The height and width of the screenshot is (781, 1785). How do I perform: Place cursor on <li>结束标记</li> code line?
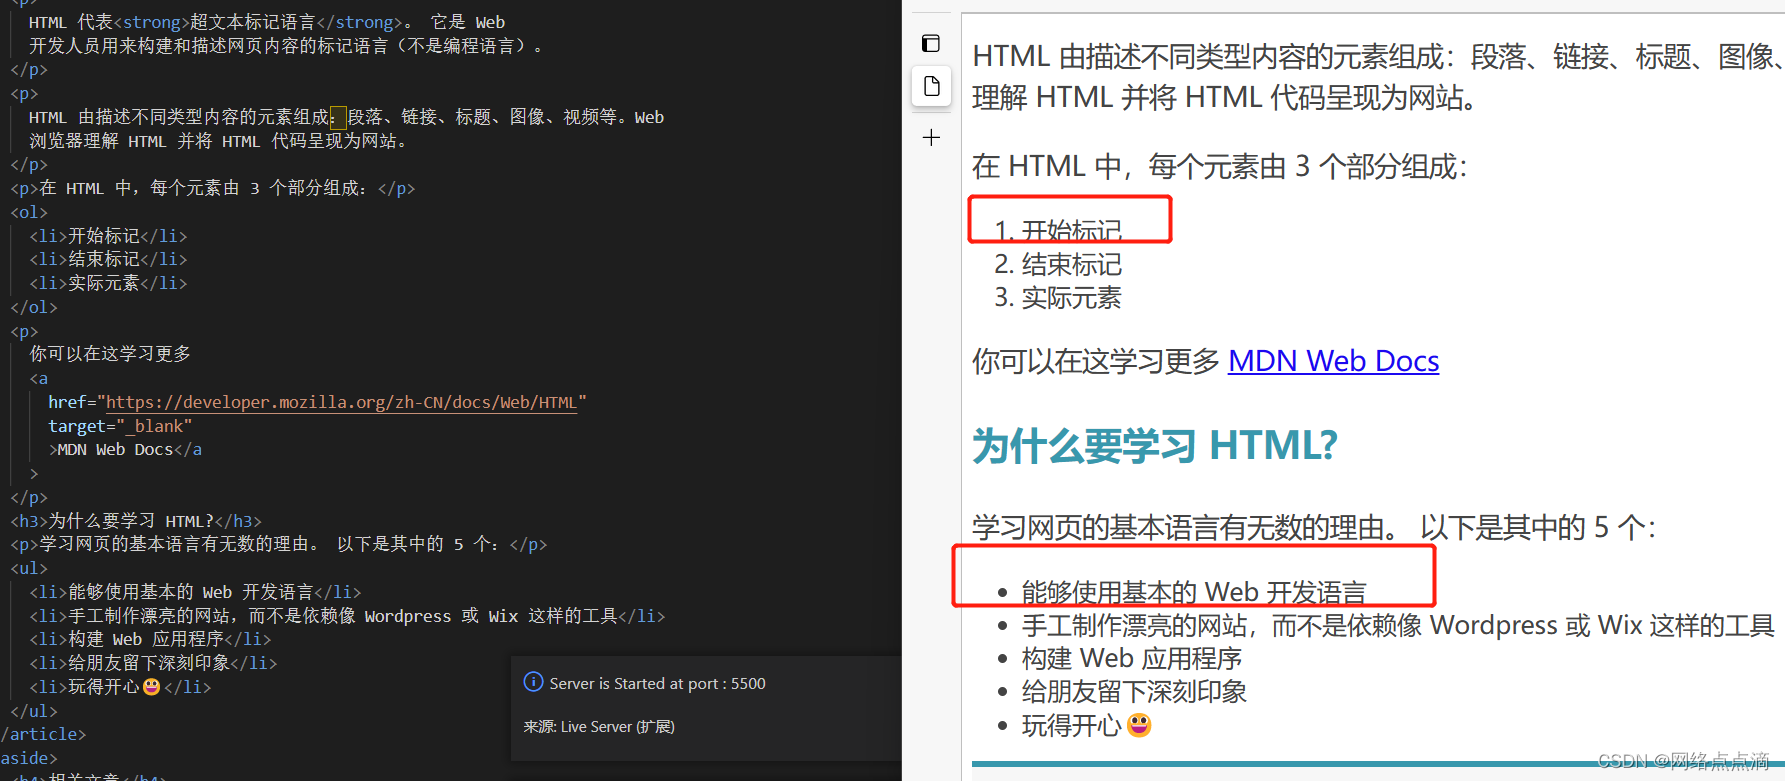(x=108, y=259)
